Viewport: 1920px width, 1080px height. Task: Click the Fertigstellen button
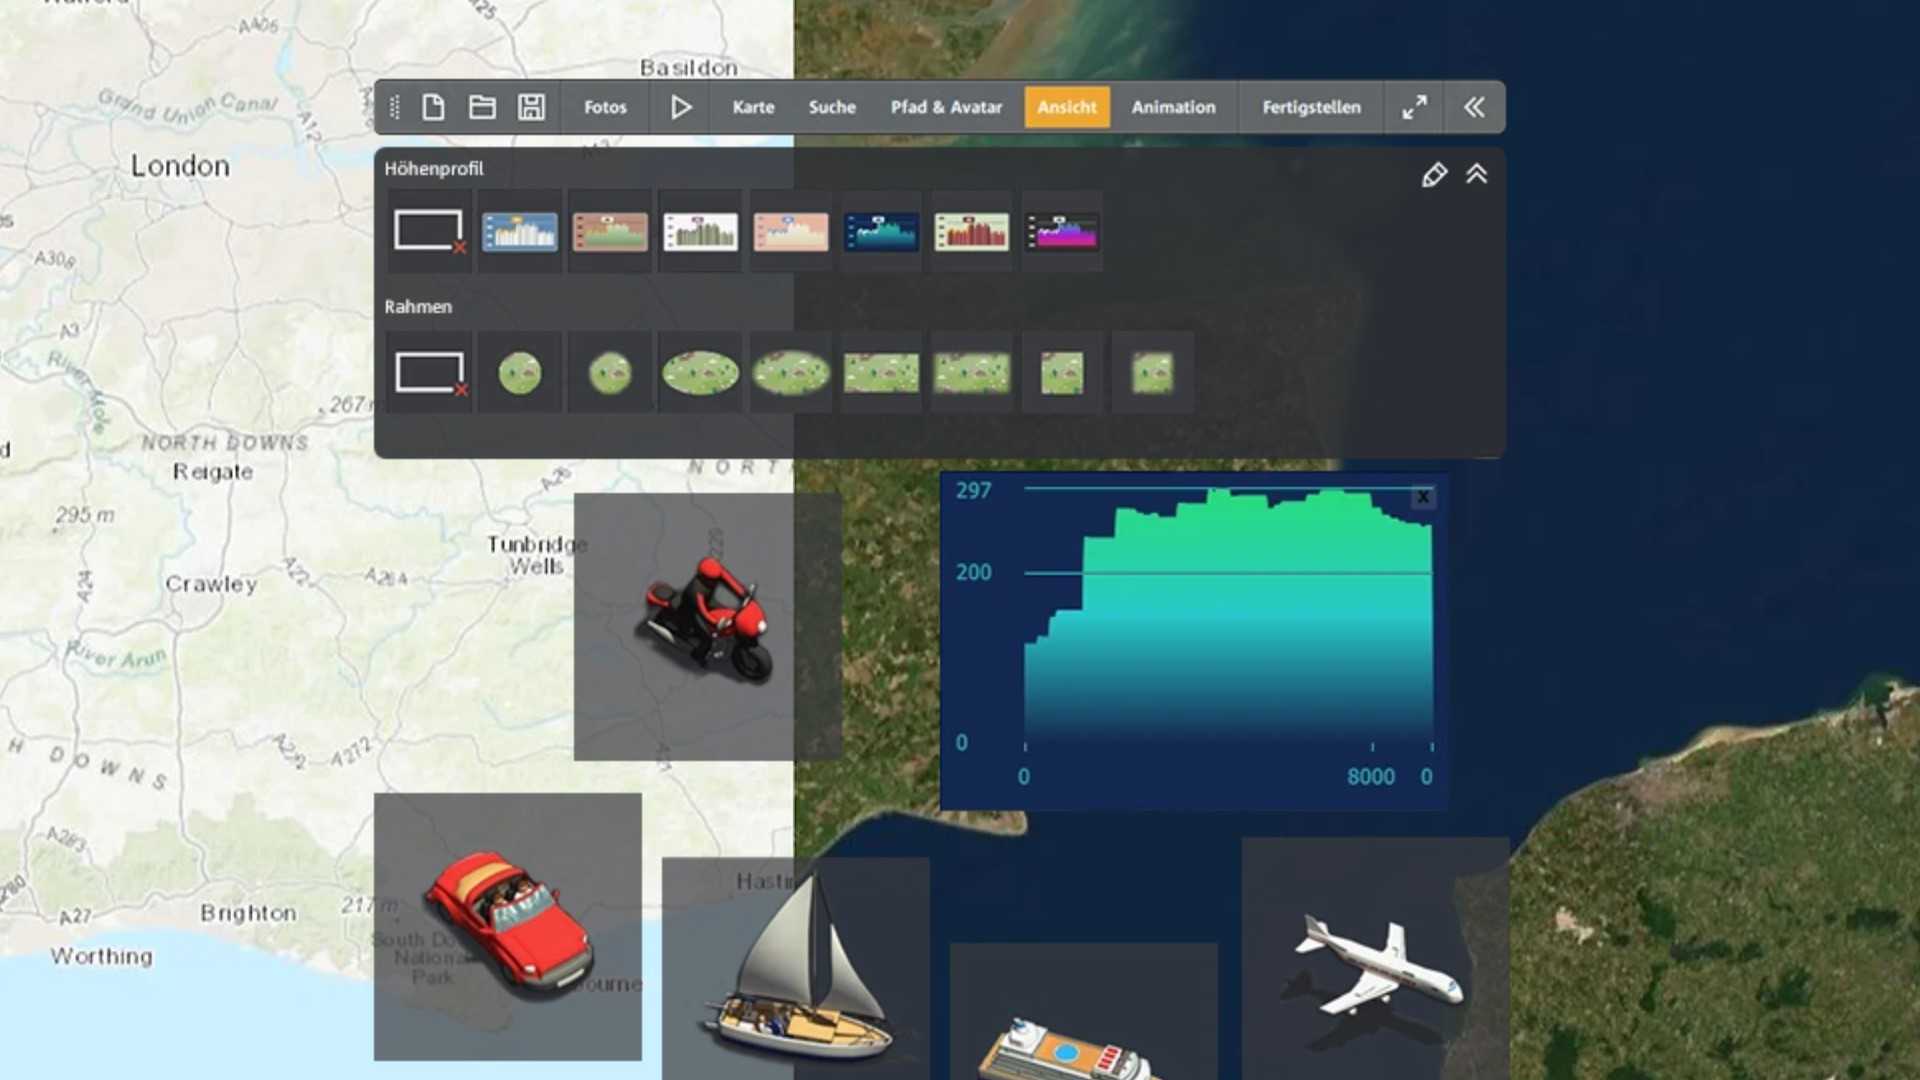(1311, 107)
